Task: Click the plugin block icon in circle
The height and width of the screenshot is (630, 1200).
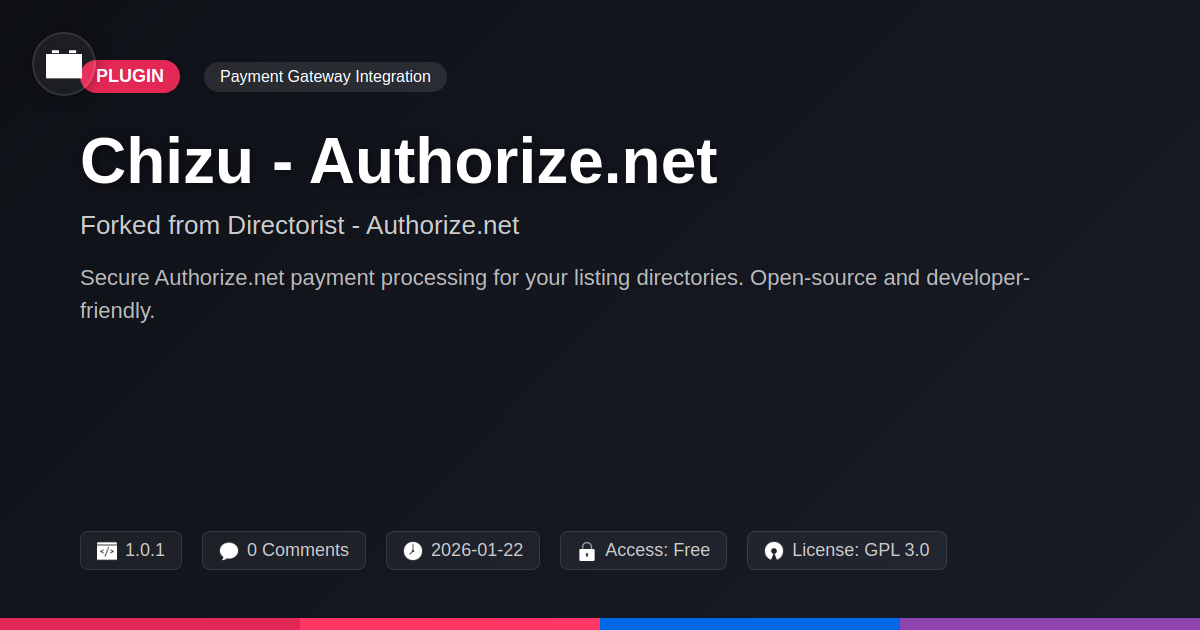Action: click(64, 64)
